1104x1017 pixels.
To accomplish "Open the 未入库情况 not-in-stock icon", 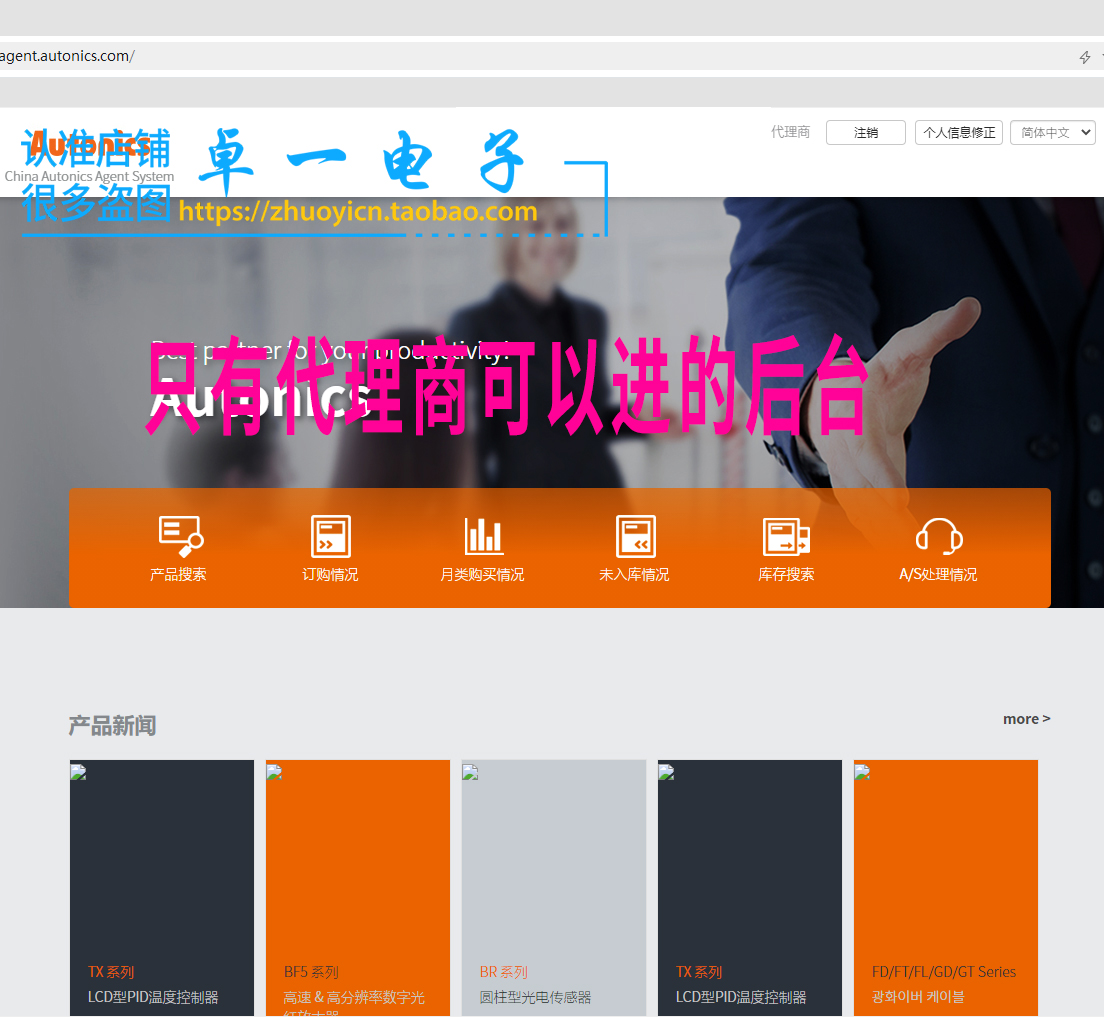I will (635, 537).
